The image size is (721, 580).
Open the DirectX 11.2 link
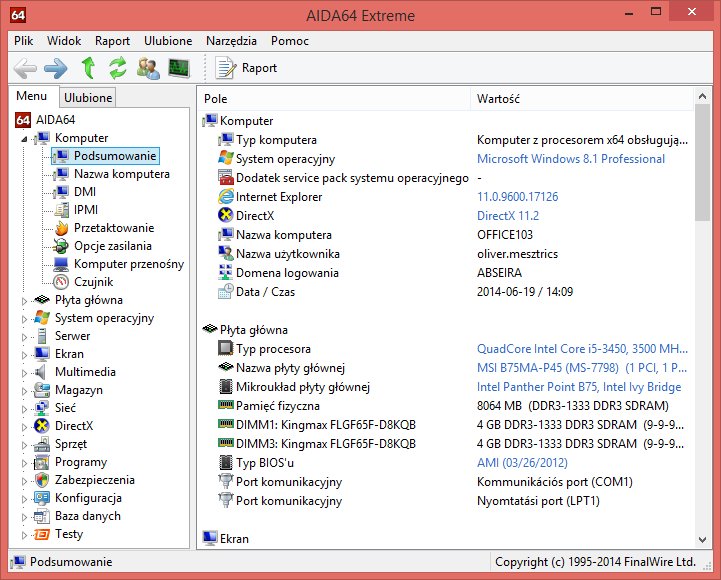pyautogui.click(x=508, y=216)
